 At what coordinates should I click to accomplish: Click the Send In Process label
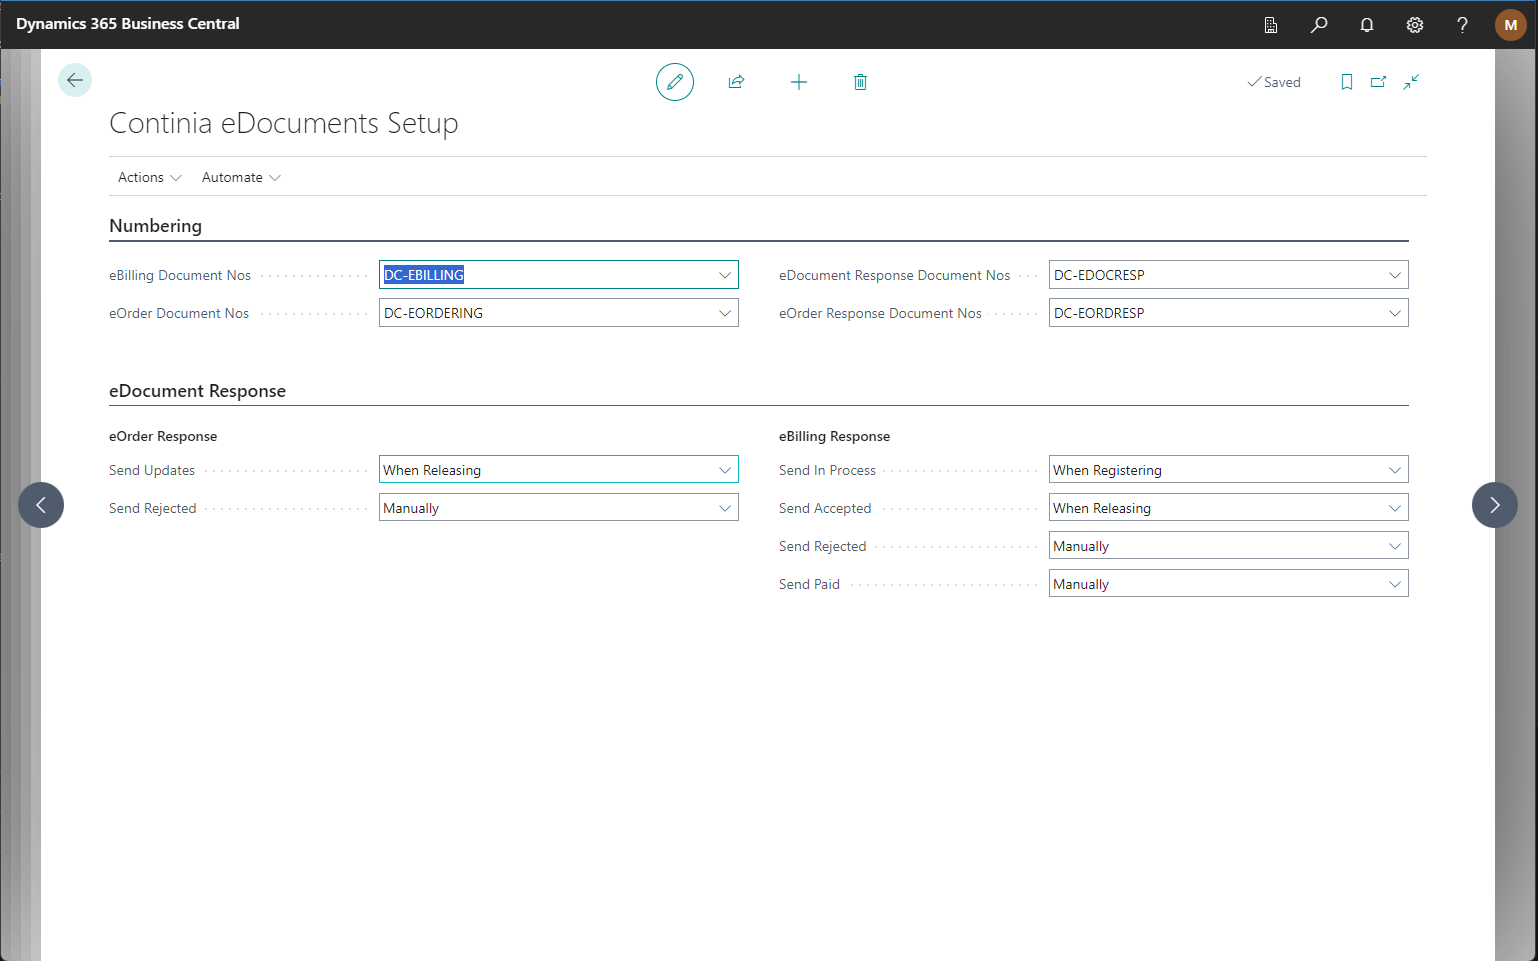827,470
